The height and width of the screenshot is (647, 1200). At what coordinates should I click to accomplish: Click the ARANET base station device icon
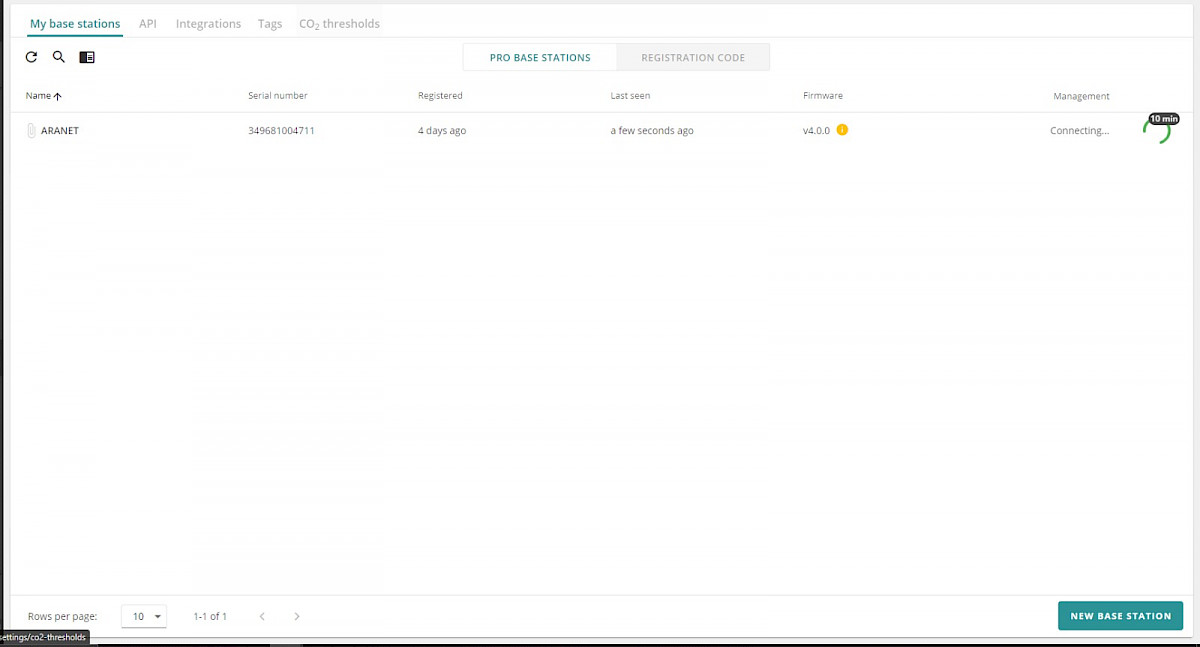click(x=31, y=130)
